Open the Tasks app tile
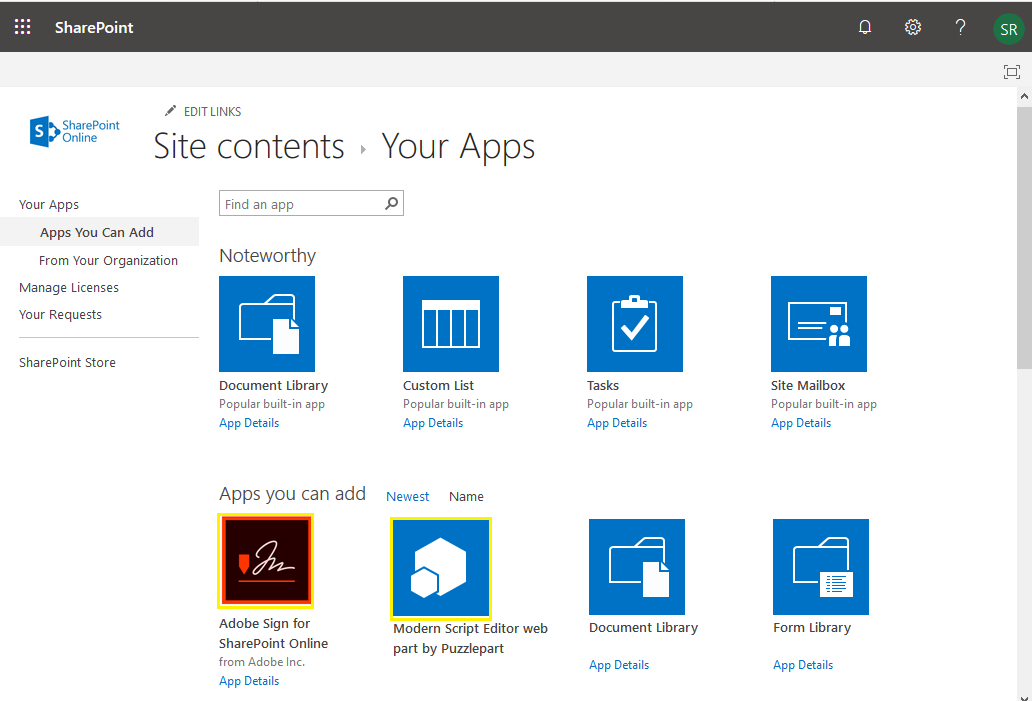 click(x=635, y=324)
